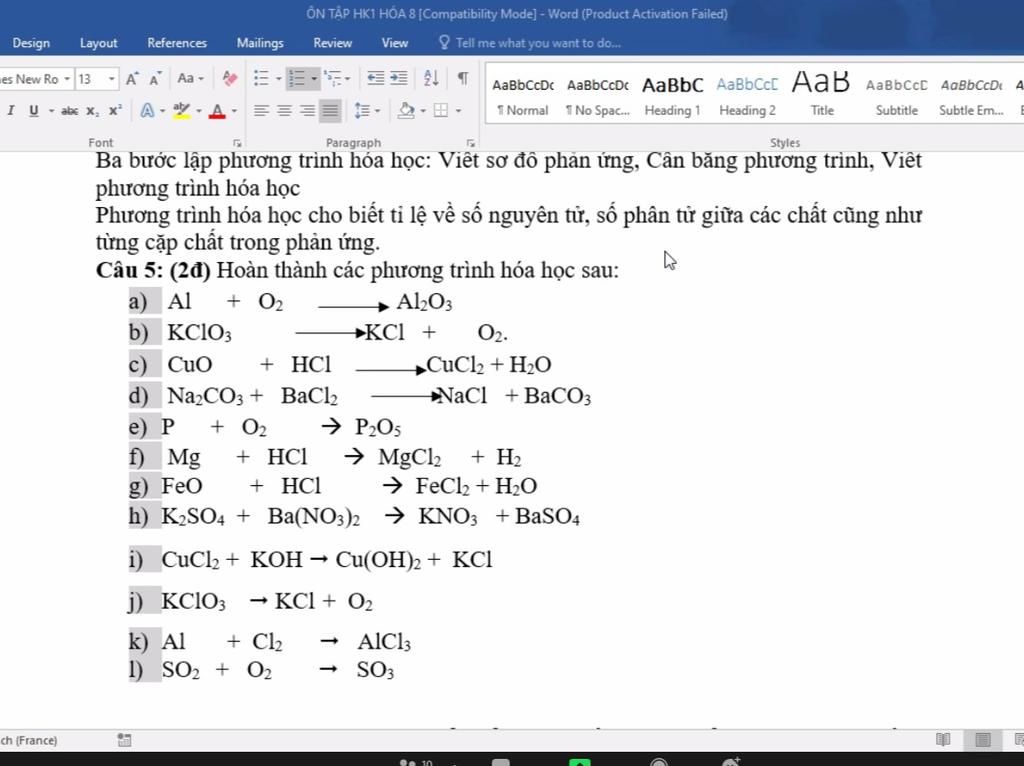Click language indicator (France) in status bar
This screenshot has width=1024, height=766.
pos(29,740)
